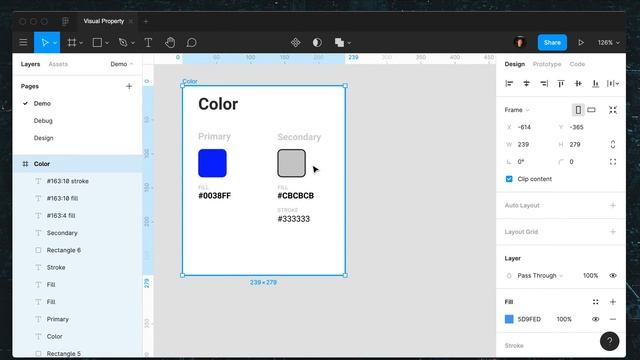Add a new fill with plus
Screen dimensions: 640x360
(x=613, y=302)
